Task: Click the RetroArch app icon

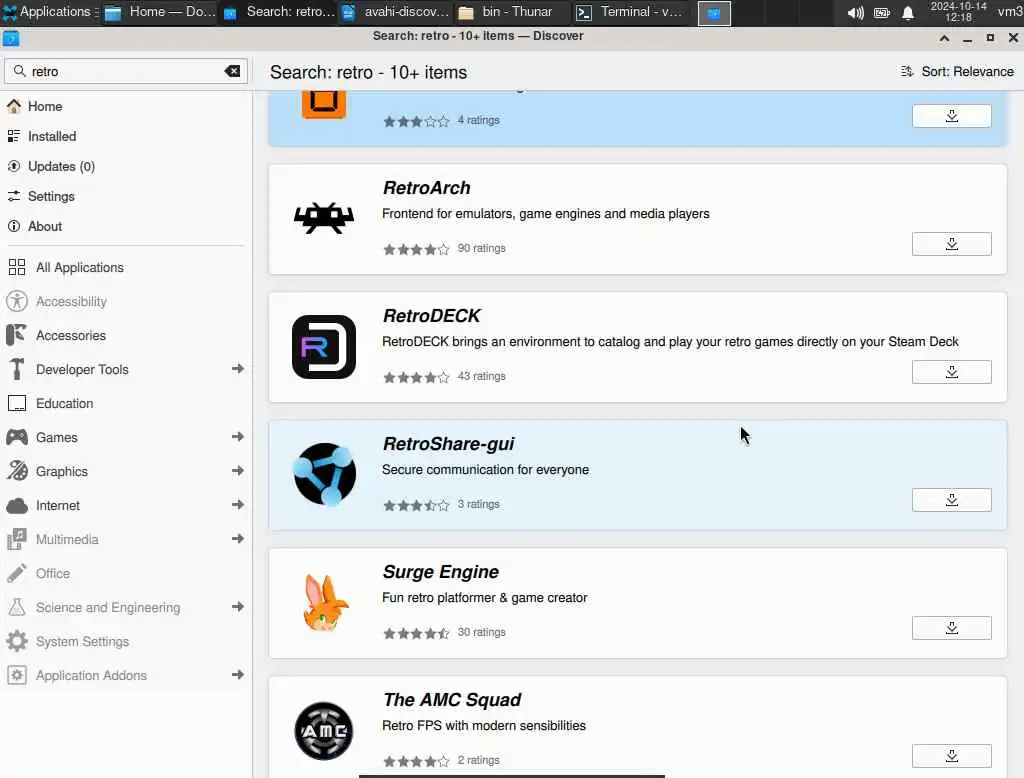Action: (323, 219)
